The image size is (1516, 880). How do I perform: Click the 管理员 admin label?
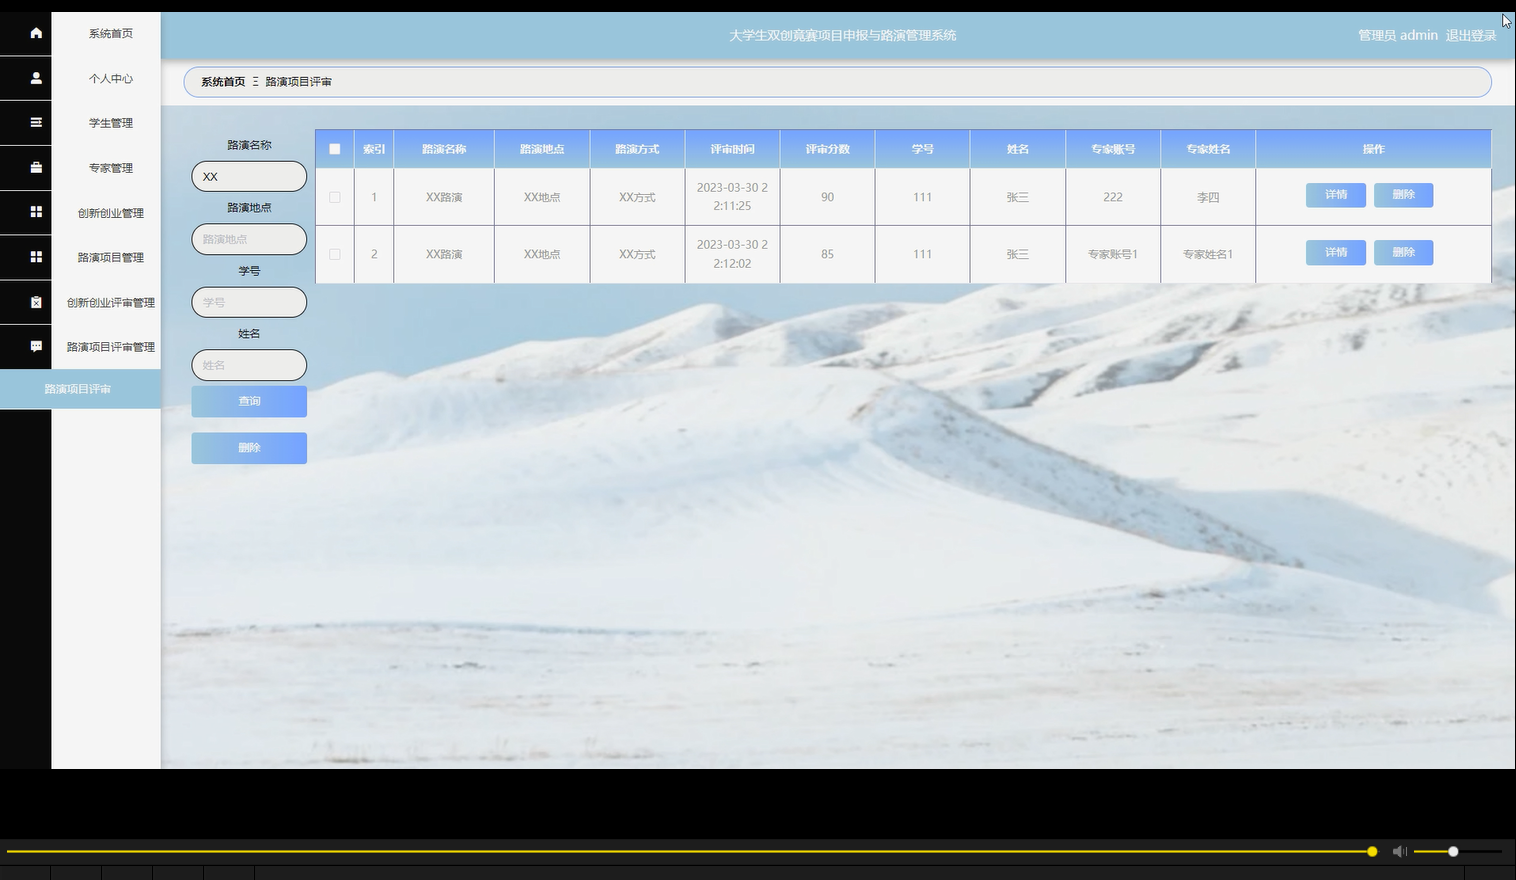[x=1398, y=35]
